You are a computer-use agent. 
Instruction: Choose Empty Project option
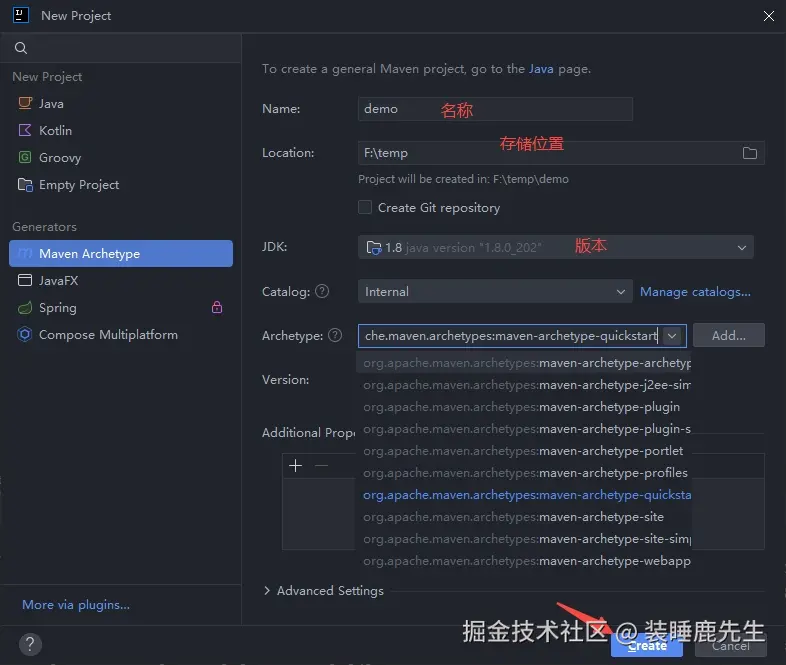120,185
